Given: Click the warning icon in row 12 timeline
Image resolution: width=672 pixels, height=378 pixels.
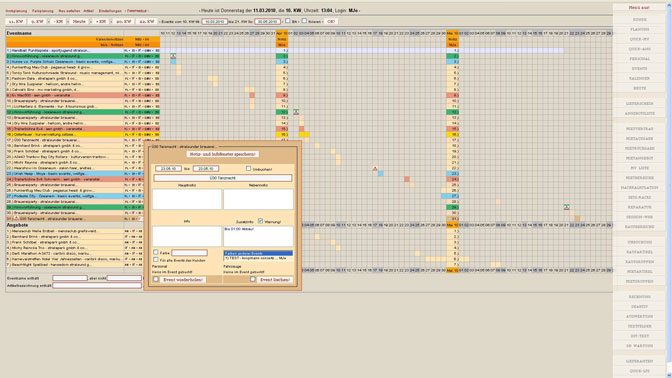Looking at the screenshot, I should 296,112.
